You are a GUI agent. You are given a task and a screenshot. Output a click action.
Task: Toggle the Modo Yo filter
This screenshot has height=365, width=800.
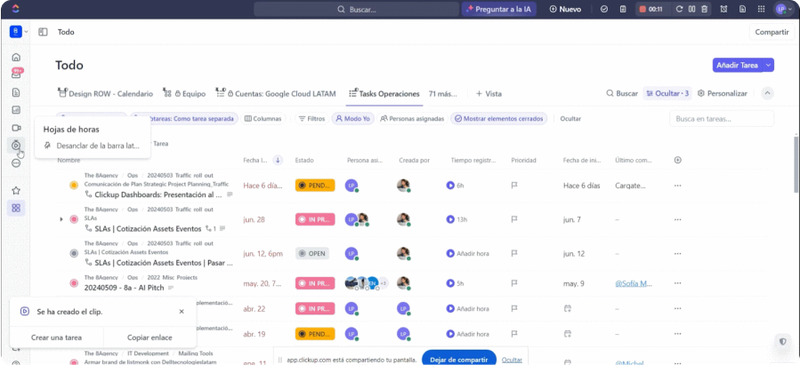click(x=353, y=118)
